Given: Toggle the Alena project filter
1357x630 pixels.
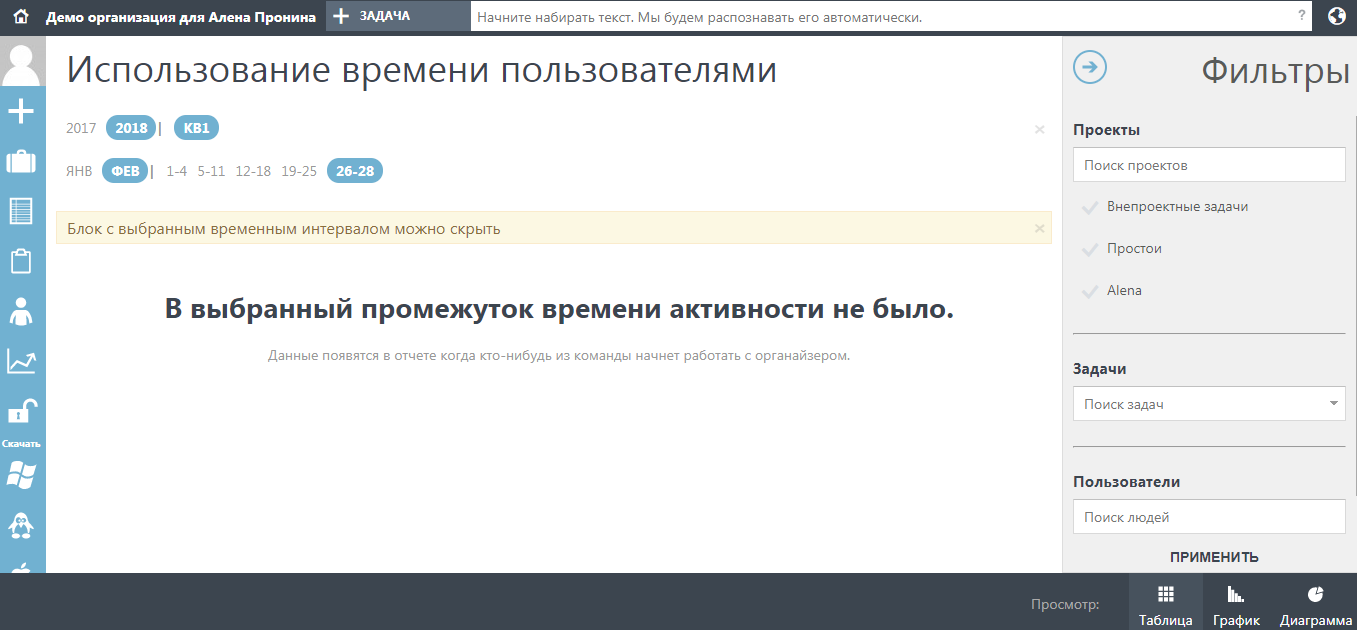Looking at the screenshot, I should coord(1112,291).
